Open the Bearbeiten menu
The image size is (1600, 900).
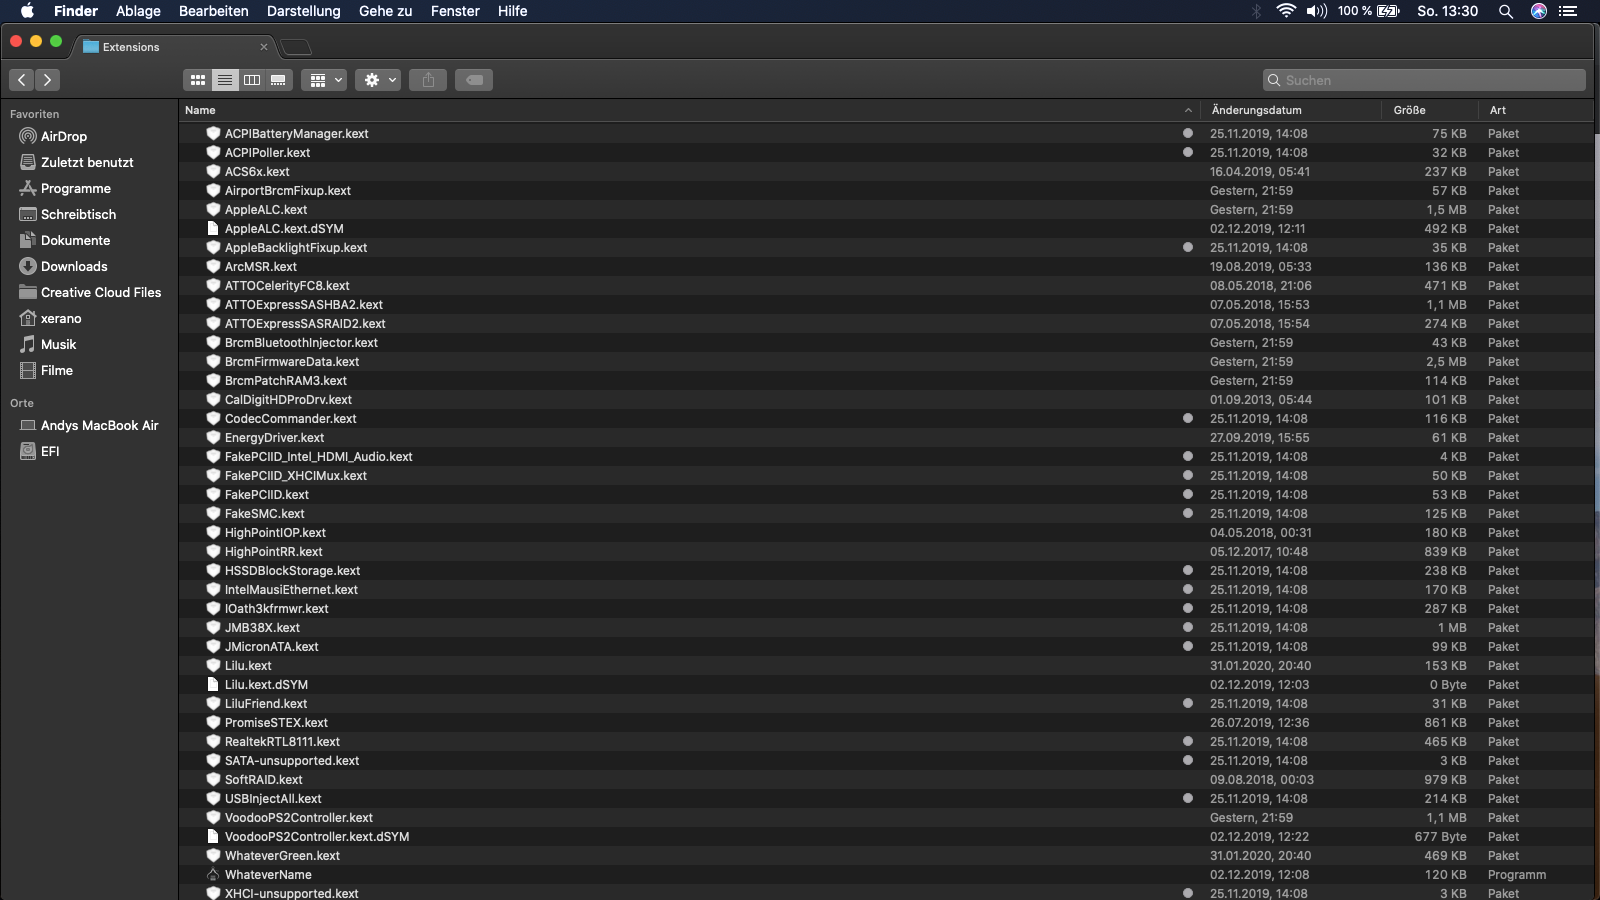[214, 11]
